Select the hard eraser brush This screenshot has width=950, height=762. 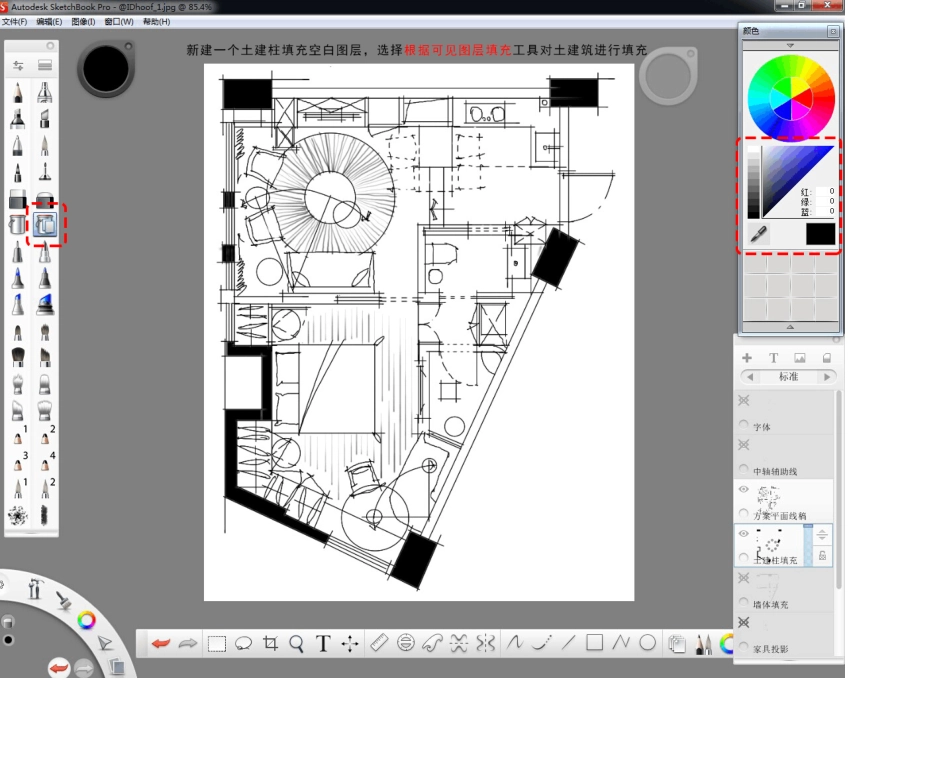[18, 199]
